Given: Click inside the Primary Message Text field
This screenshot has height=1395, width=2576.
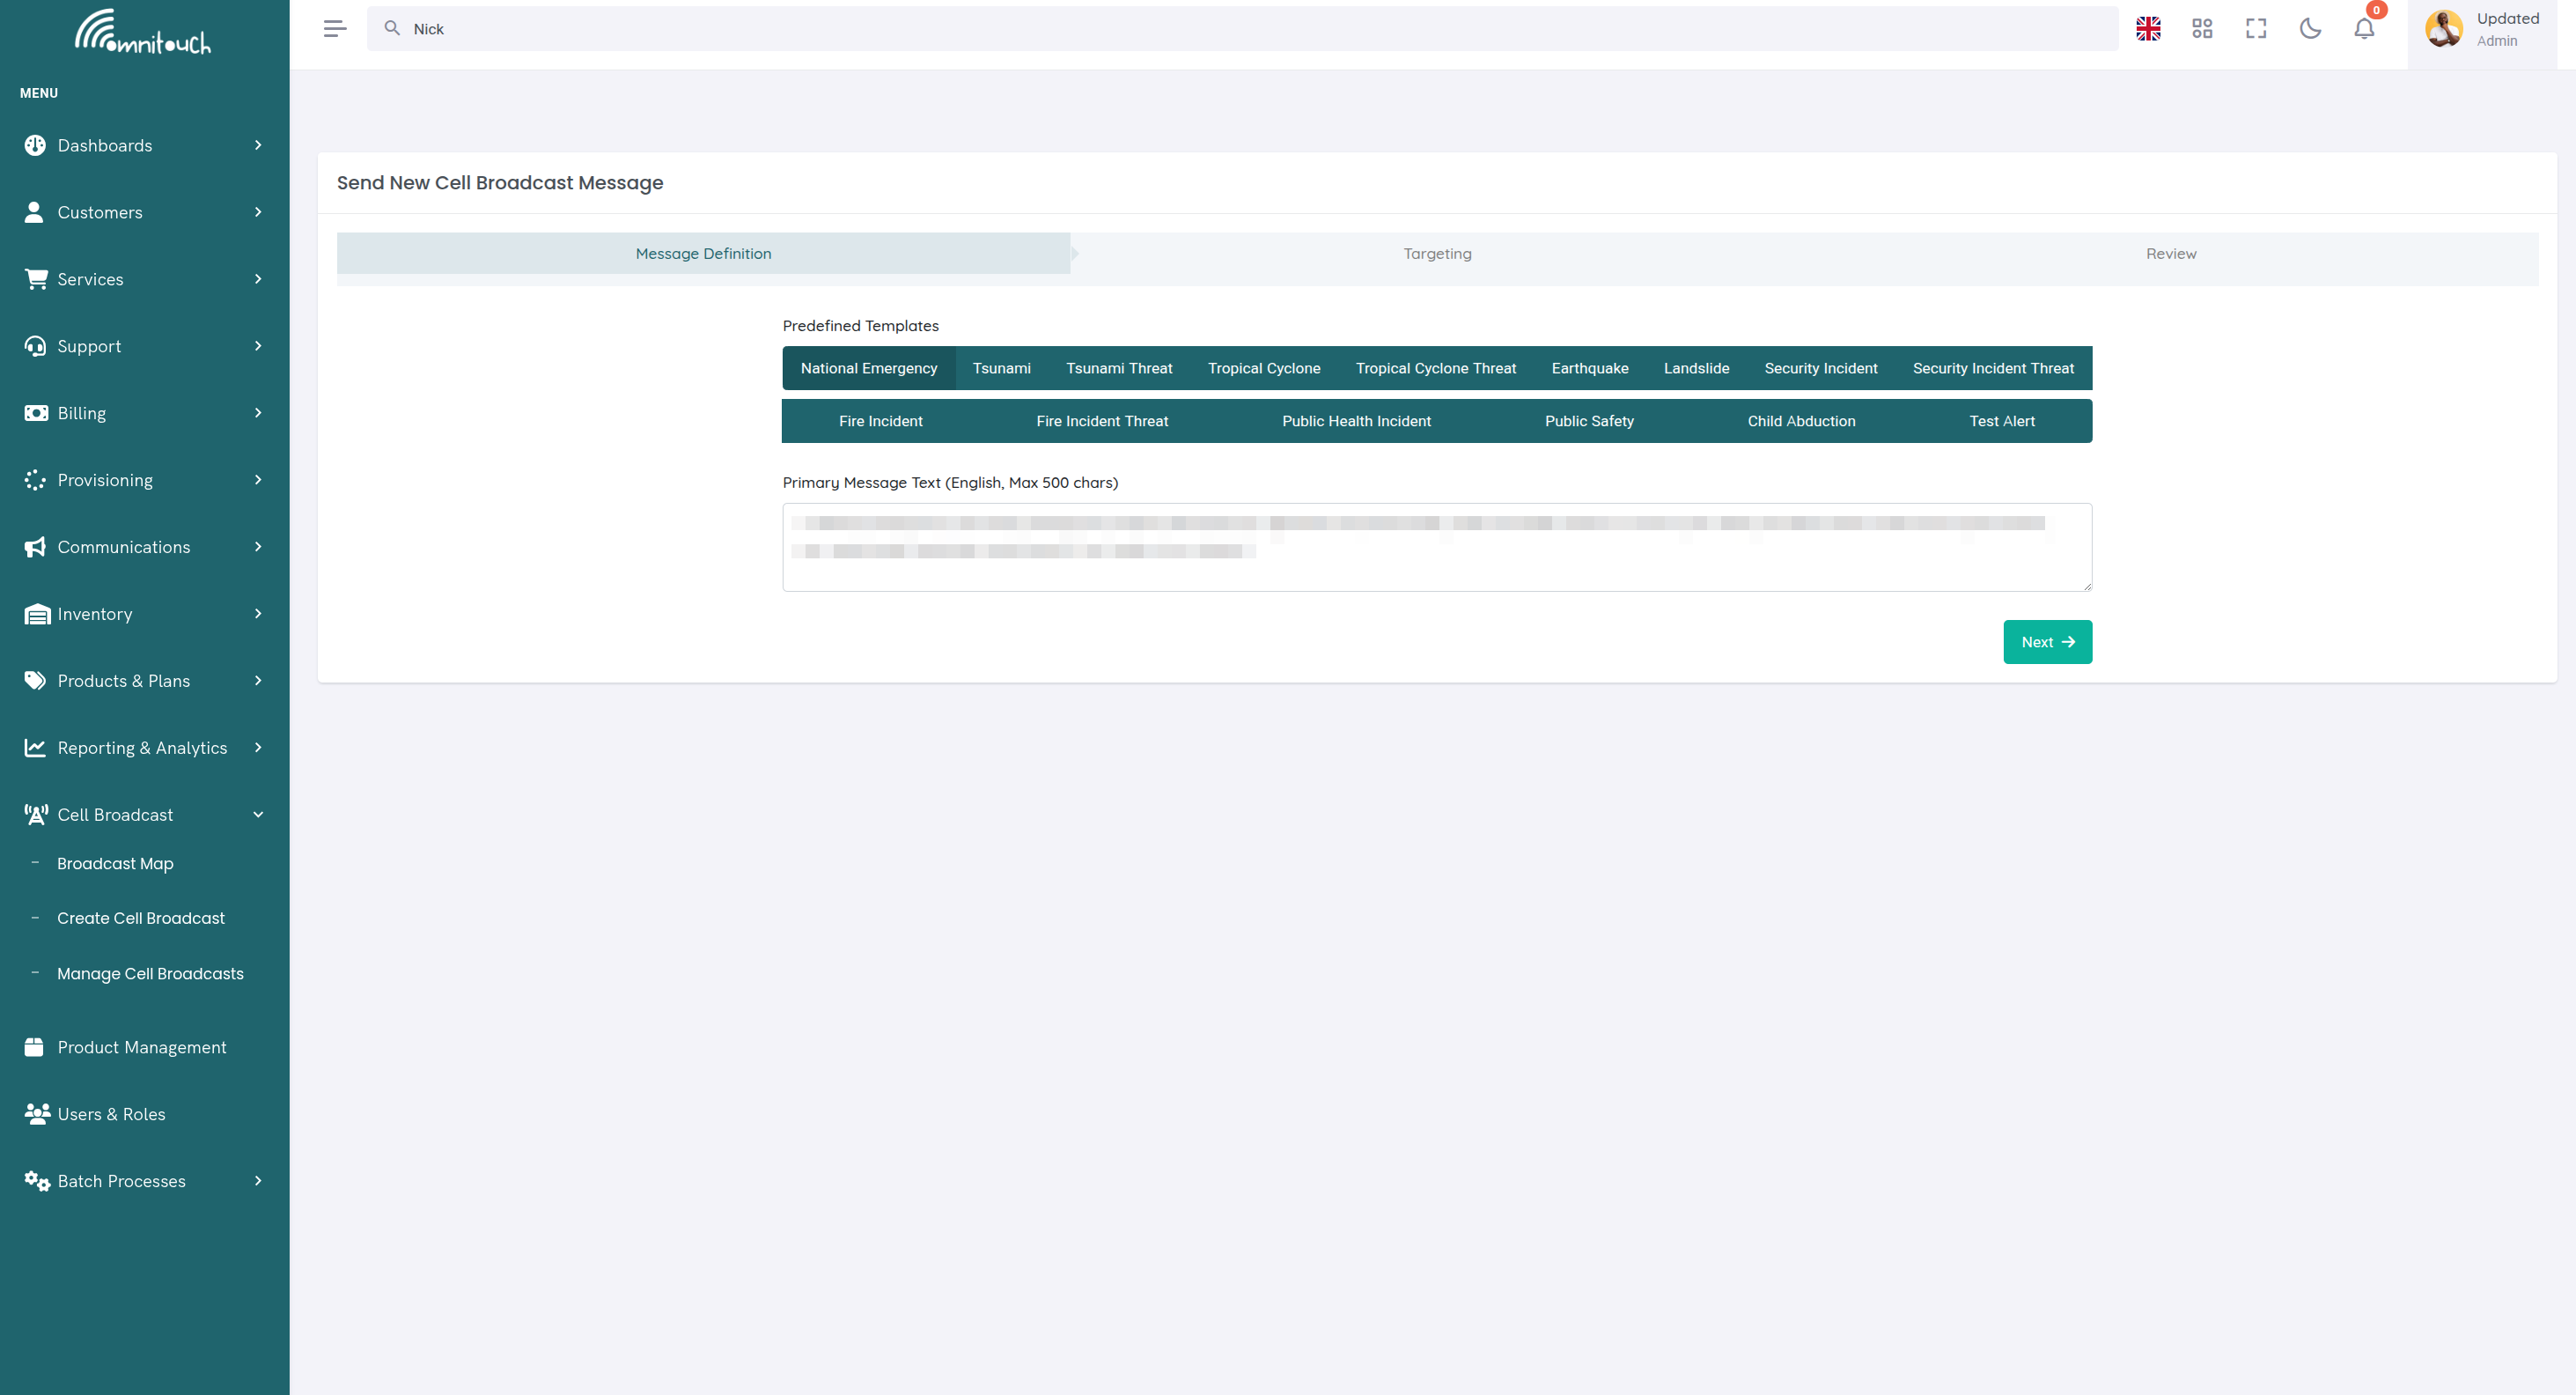Looking at the screenshot, I should [x=1436, y=547].
